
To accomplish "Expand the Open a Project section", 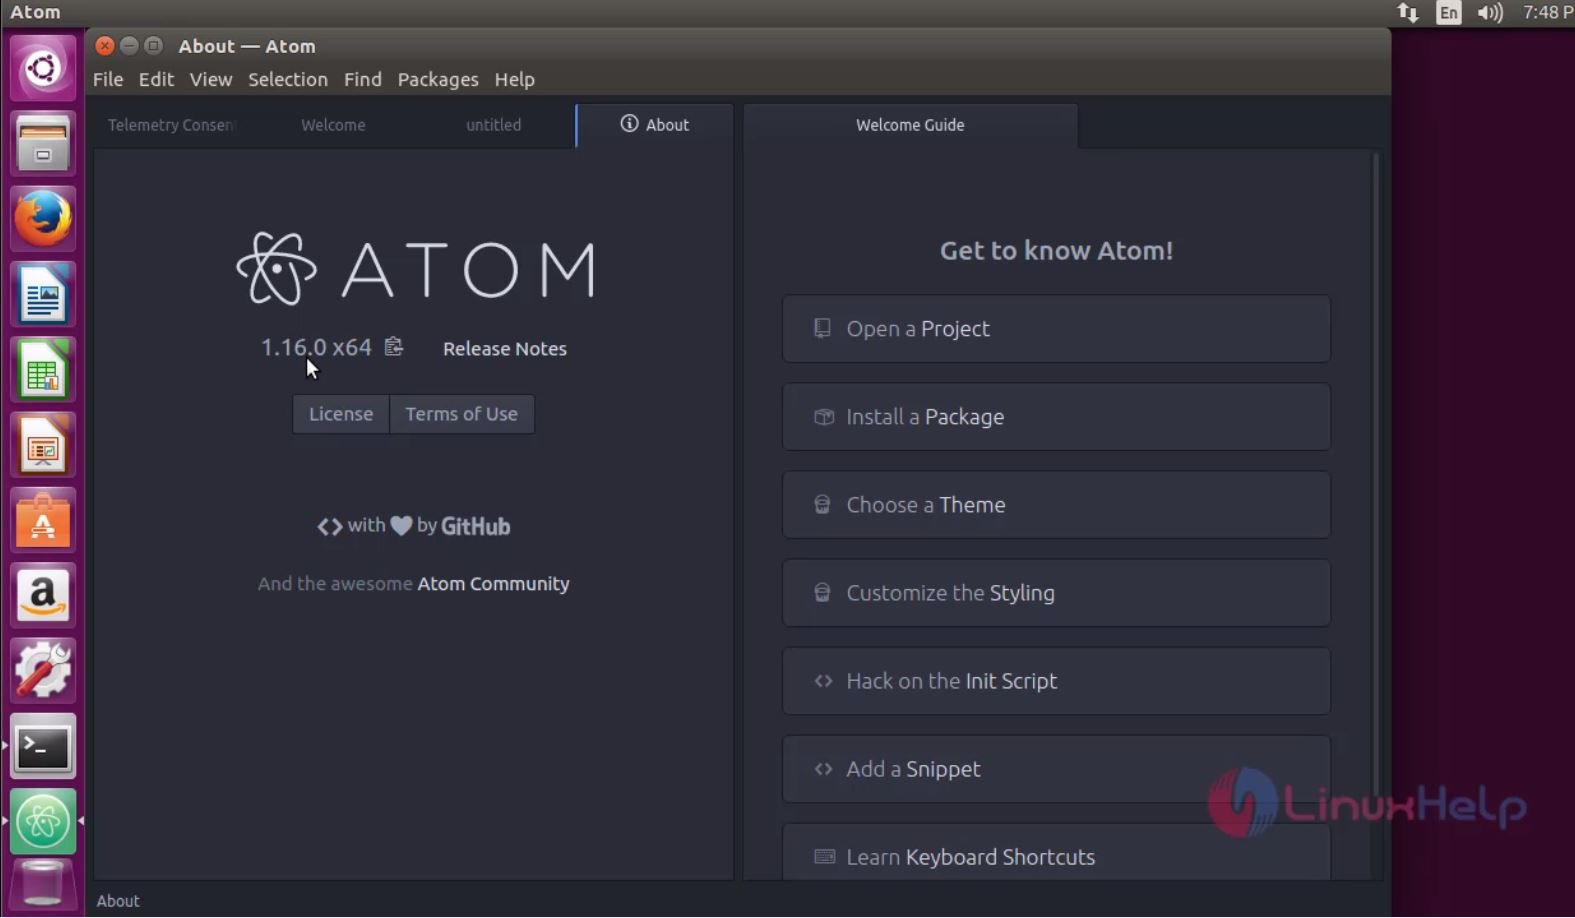I will pos(1056,329).
